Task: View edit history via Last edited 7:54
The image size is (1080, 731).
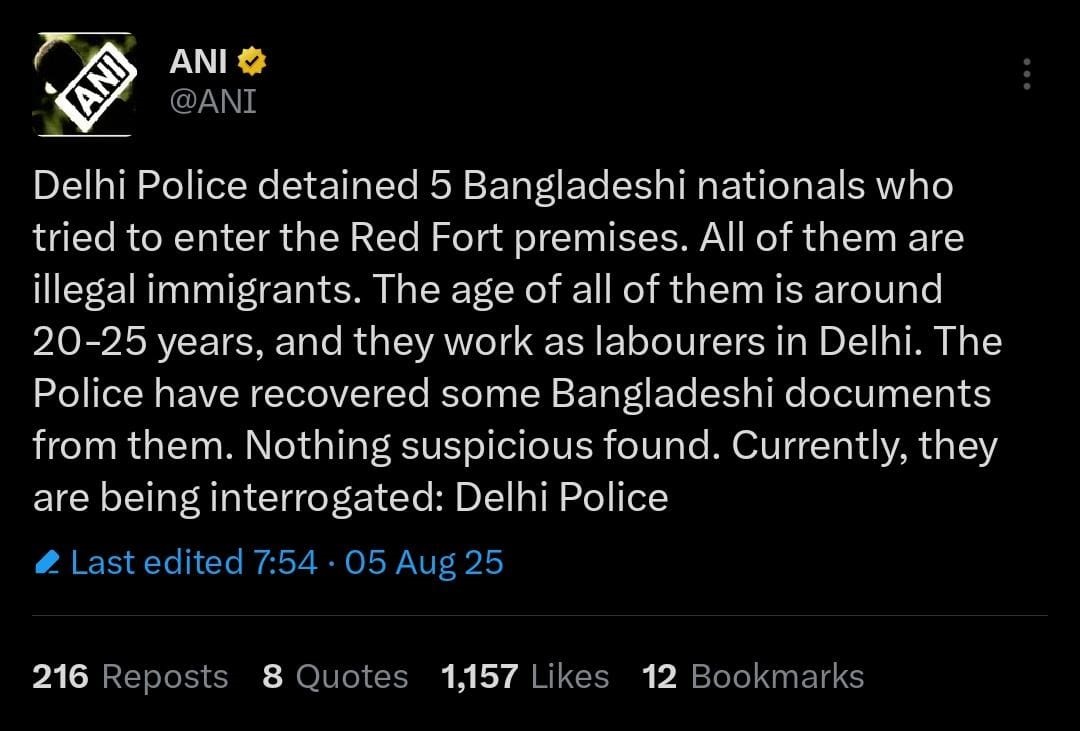Action: tap(194, 562)
